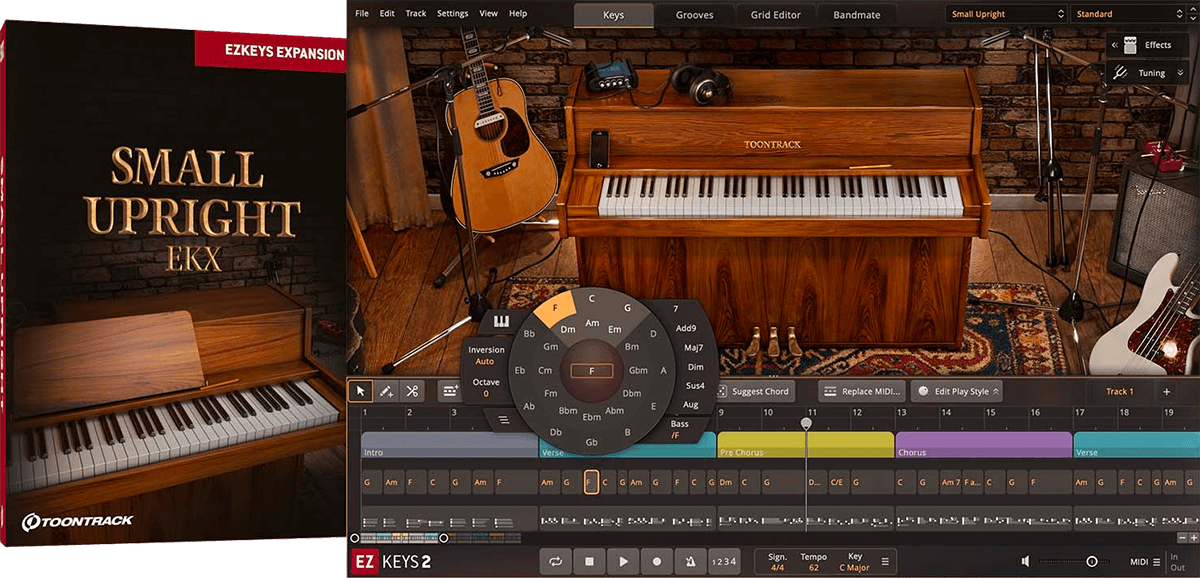Select the scissors split tool
This screenshot has height=578, width=1200.
pyautogui.click(x=412, y=391)
